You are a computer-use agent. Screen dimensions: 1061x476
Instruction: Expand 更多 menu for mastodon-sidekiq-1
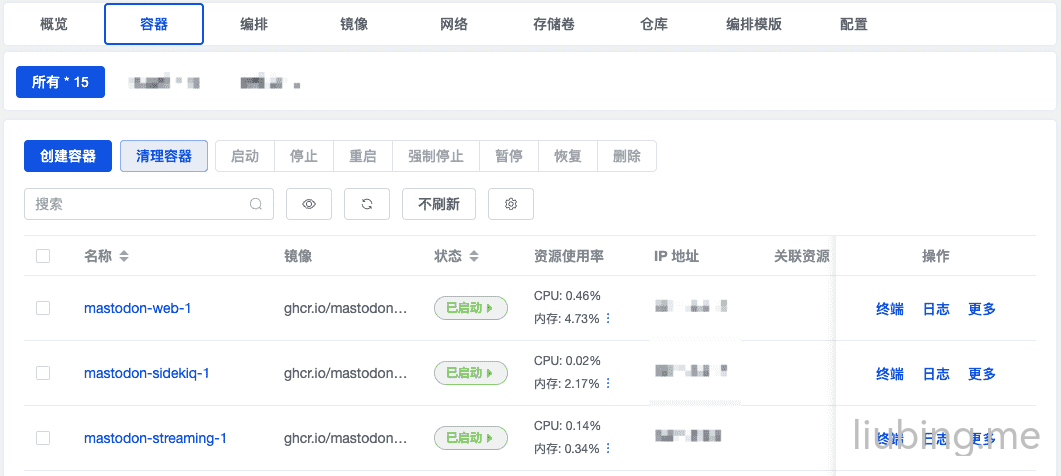[x=982, y=374]
